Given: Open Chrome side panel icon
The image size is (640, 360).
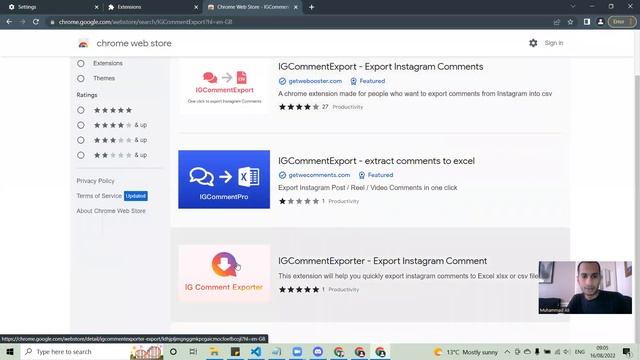Looking at the screenshot, I should pyautogui.click(x=587, y=22).
